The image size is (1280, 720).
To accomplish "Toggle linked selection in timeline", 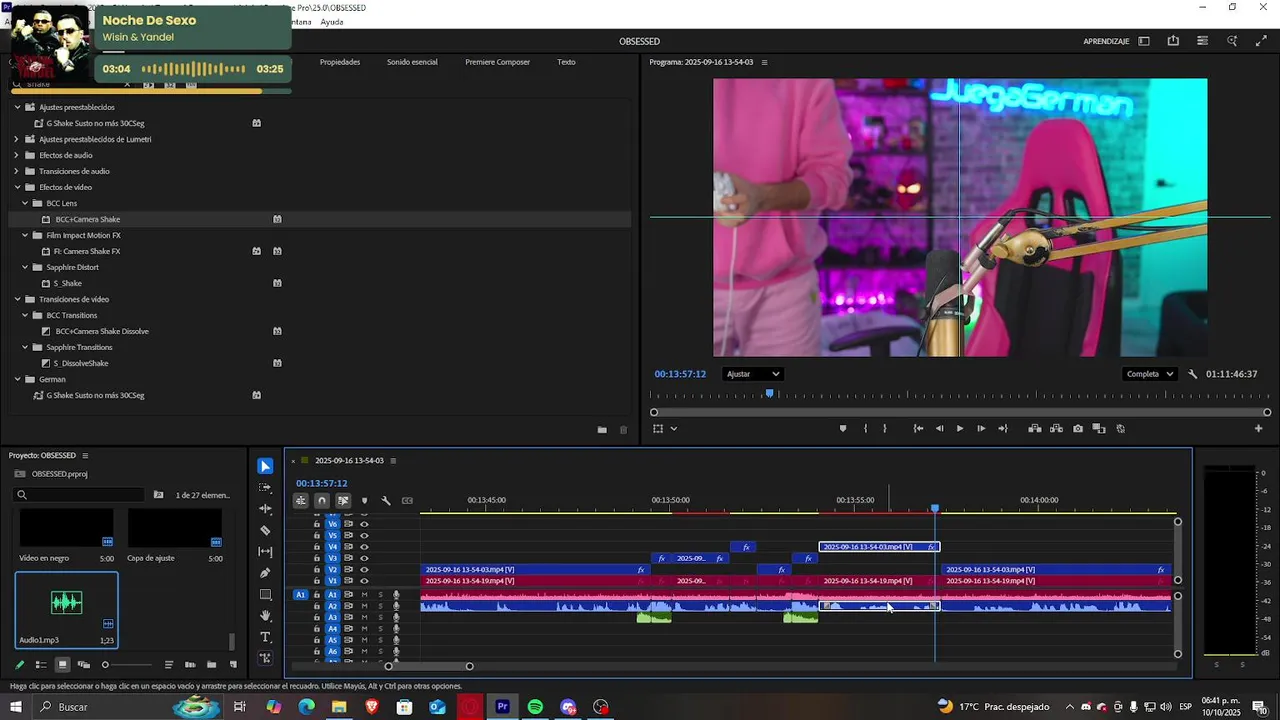I will [343, 500].
